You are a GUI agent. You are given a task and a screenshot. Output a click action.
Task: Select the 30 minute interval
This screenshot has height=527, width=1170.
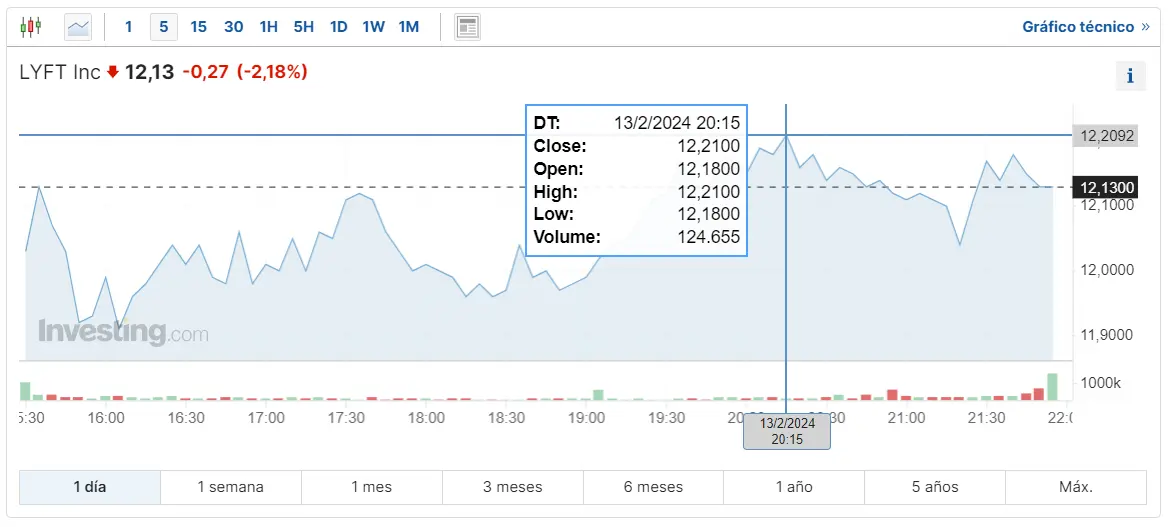(x=233, y=27)
